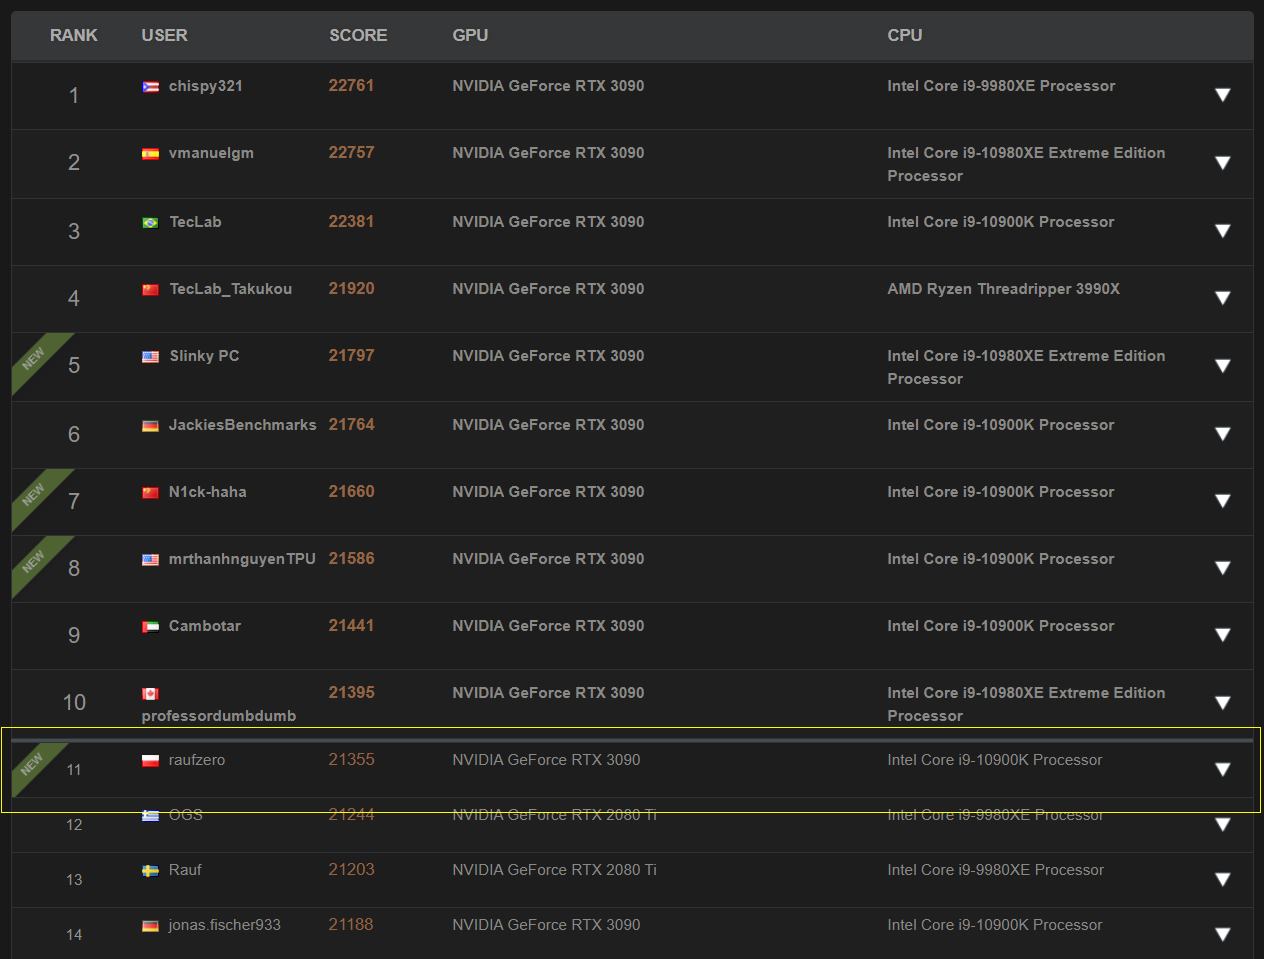Expand mrthanhnguyenTPU's result arrow
This screenshot has height=959, width=1264.
point(1222,568)
